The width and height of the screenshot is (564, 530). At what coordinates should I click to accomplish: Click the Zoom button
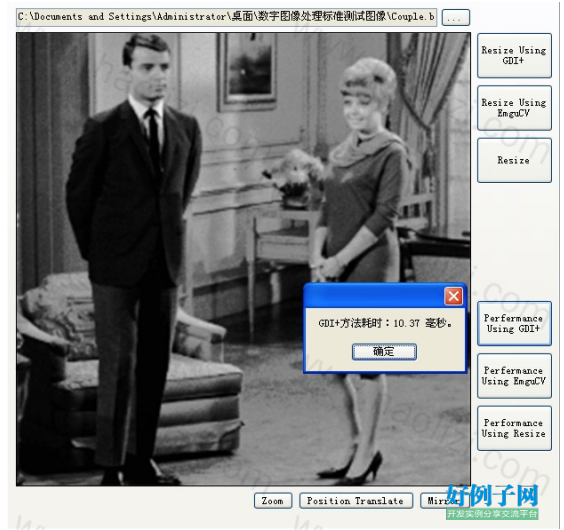[x=273, y=500]
